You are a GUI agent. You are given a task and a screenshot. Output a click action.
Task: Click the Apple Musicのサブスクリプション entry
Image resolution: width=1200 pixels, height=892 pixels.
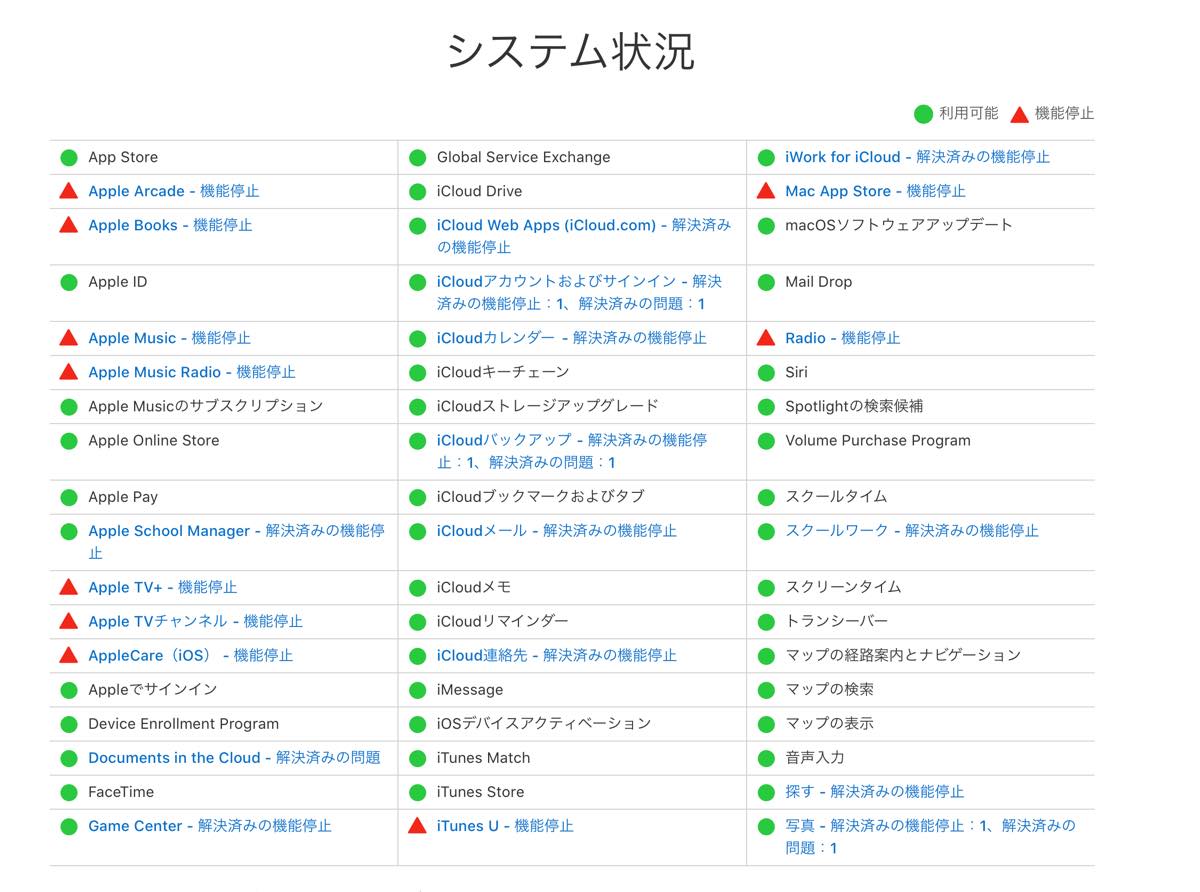pyautogui.click(x=205, y=406)
